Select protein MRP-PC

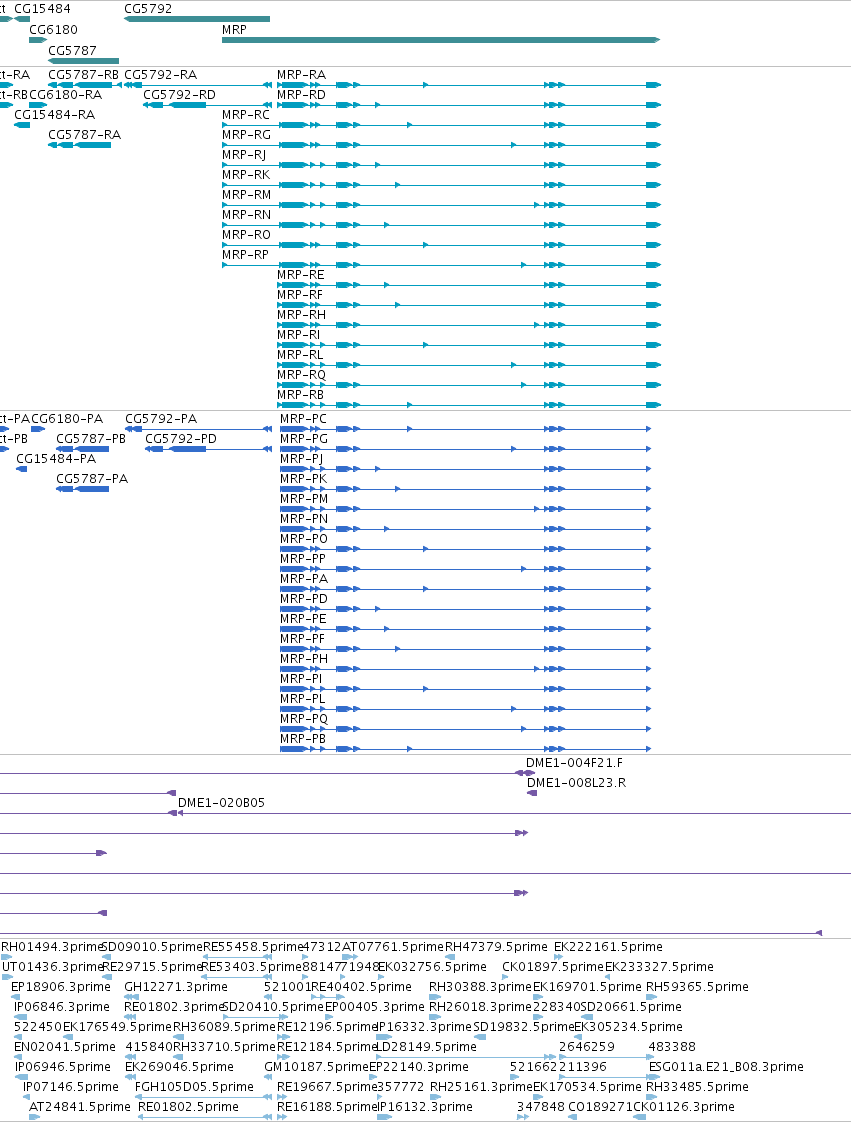click(303, 419)
